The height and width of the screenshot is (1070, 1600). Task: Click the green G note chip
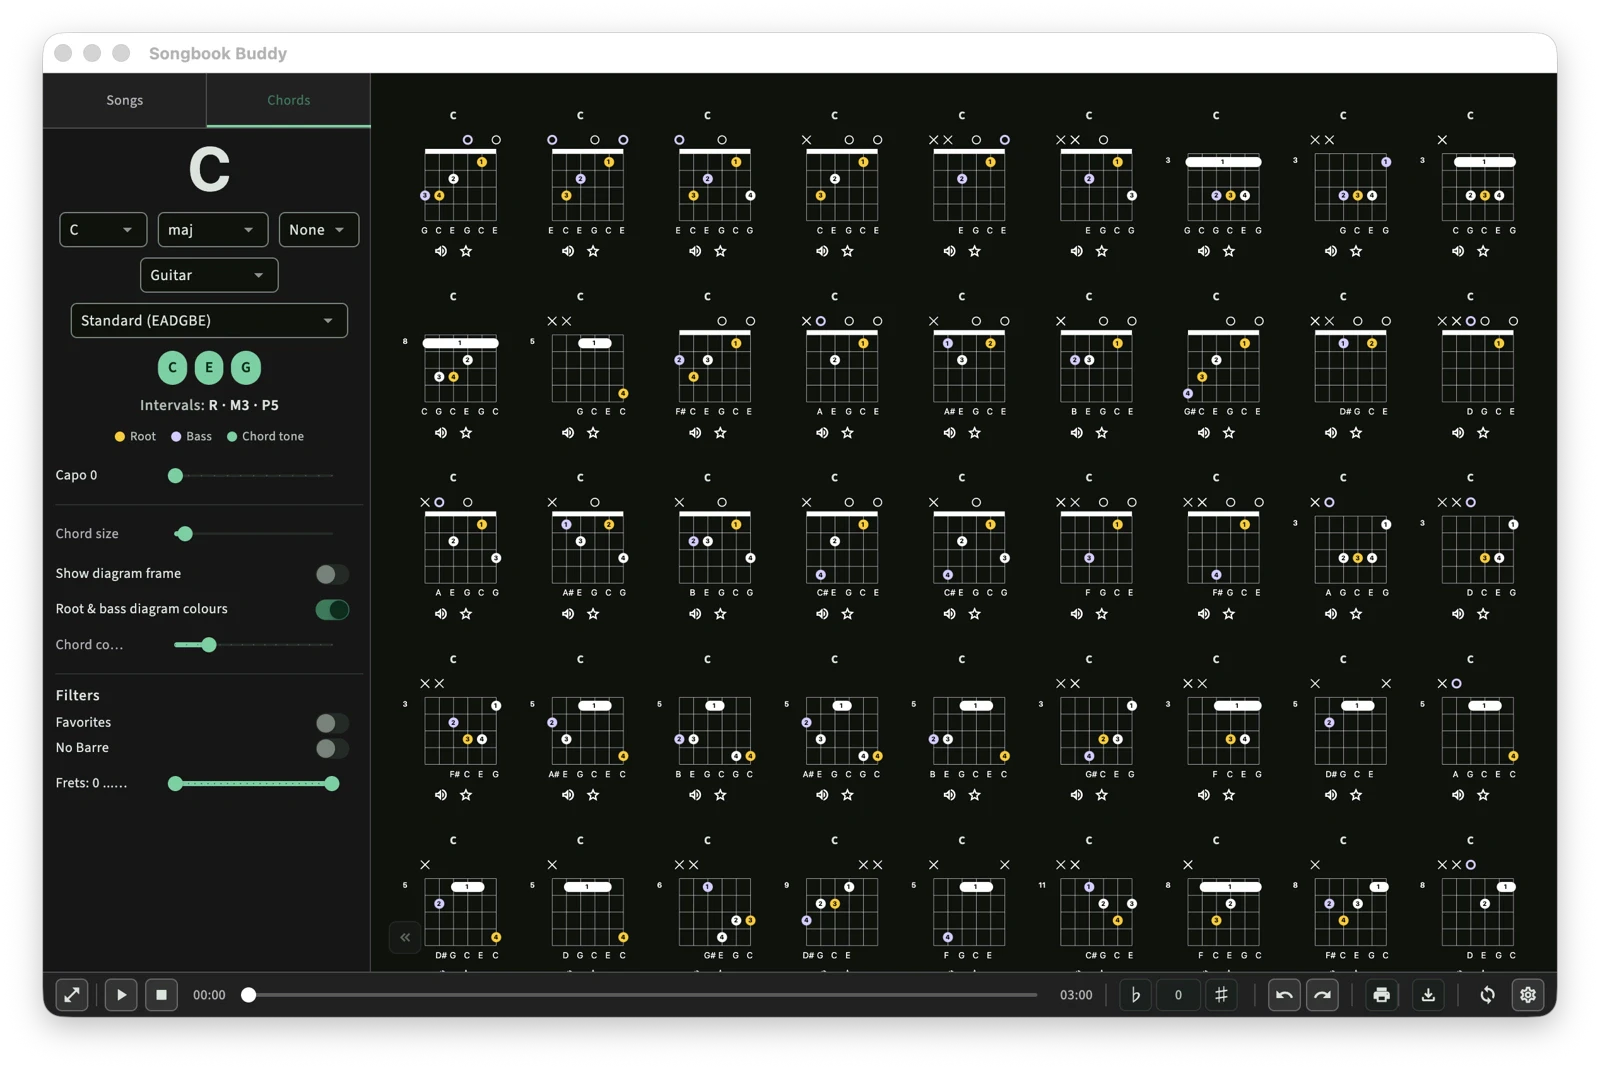pyautogui.click(x=246, y=367)
